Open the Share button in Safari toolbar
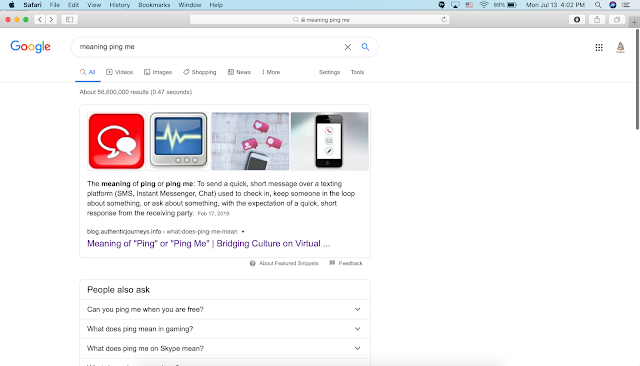 click(597, 20)
